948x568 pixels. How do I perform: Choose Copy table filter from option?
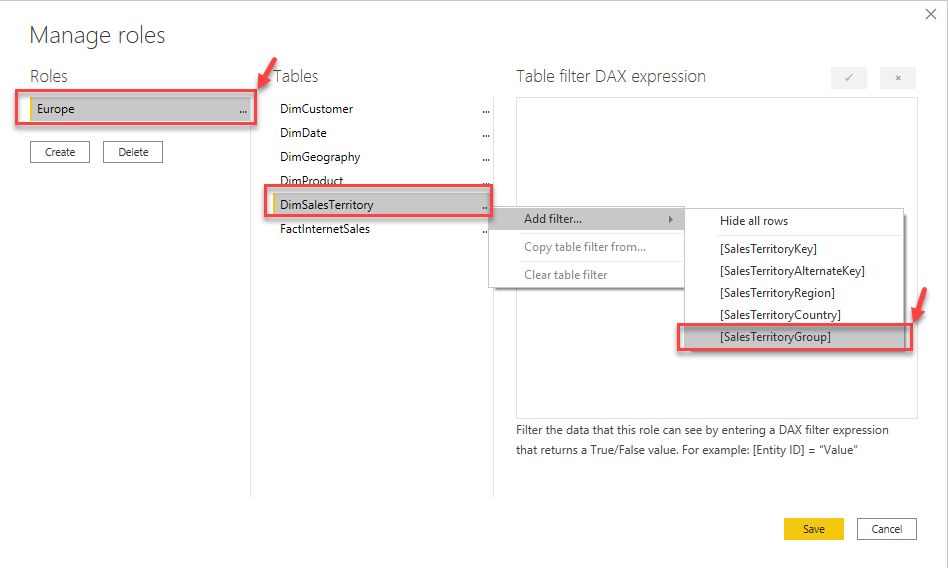(x=586, y=247)
